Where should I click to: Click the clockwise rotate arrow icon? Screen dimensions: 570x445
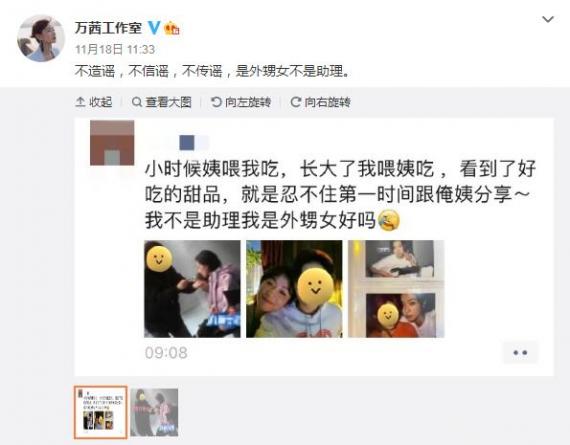(296, 102)
